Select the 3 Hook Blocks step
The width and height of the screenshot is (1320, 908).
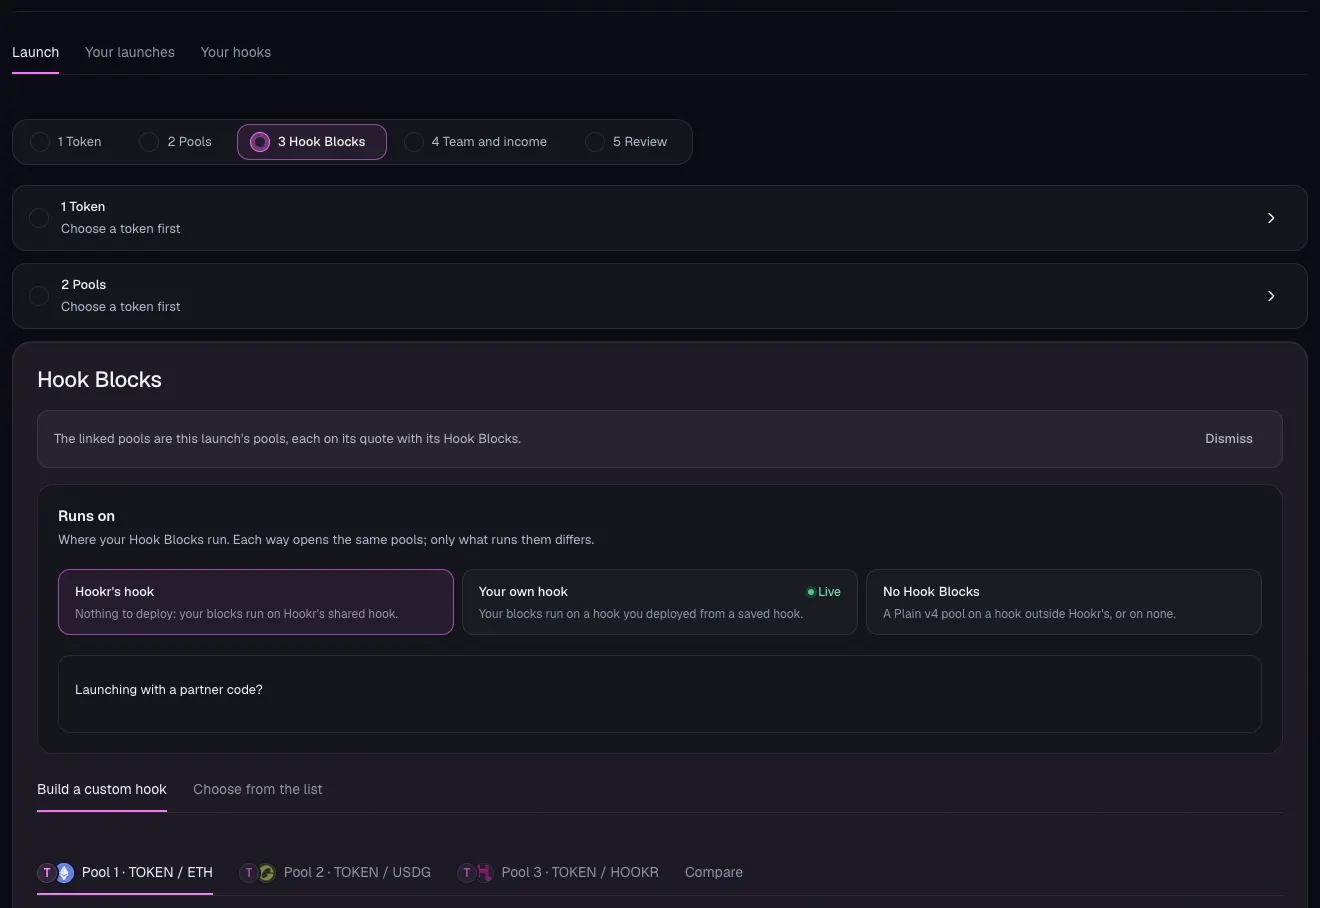coord(312,142)
